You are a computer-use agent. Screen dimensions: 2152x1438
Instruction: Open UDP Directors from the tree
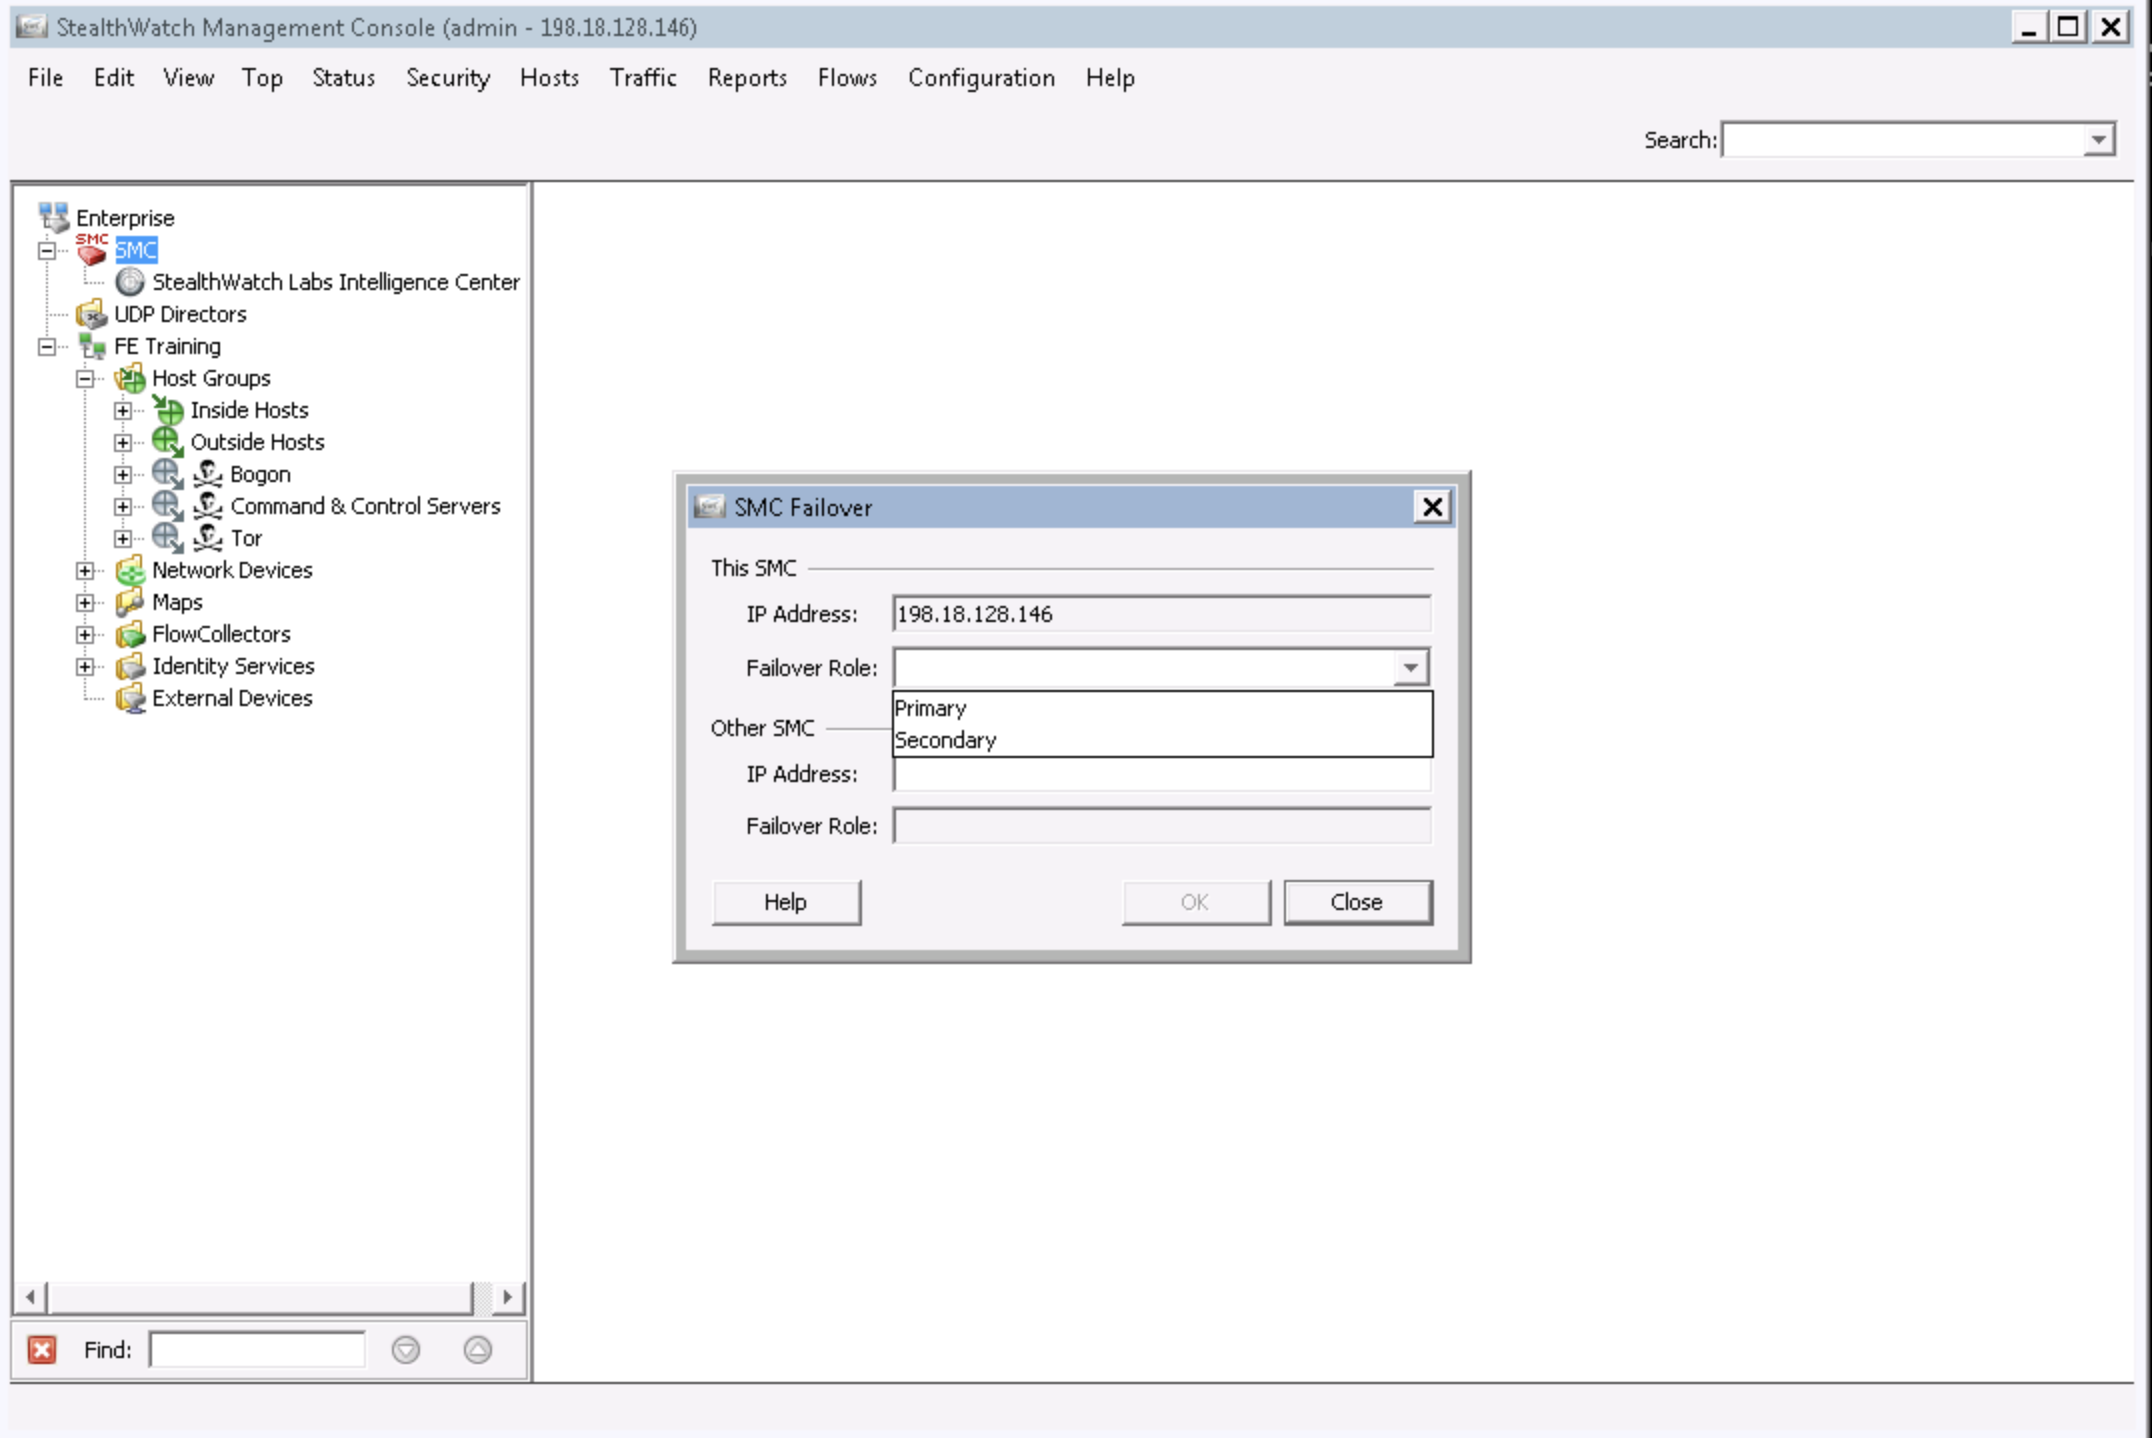[x=91, y=314]
